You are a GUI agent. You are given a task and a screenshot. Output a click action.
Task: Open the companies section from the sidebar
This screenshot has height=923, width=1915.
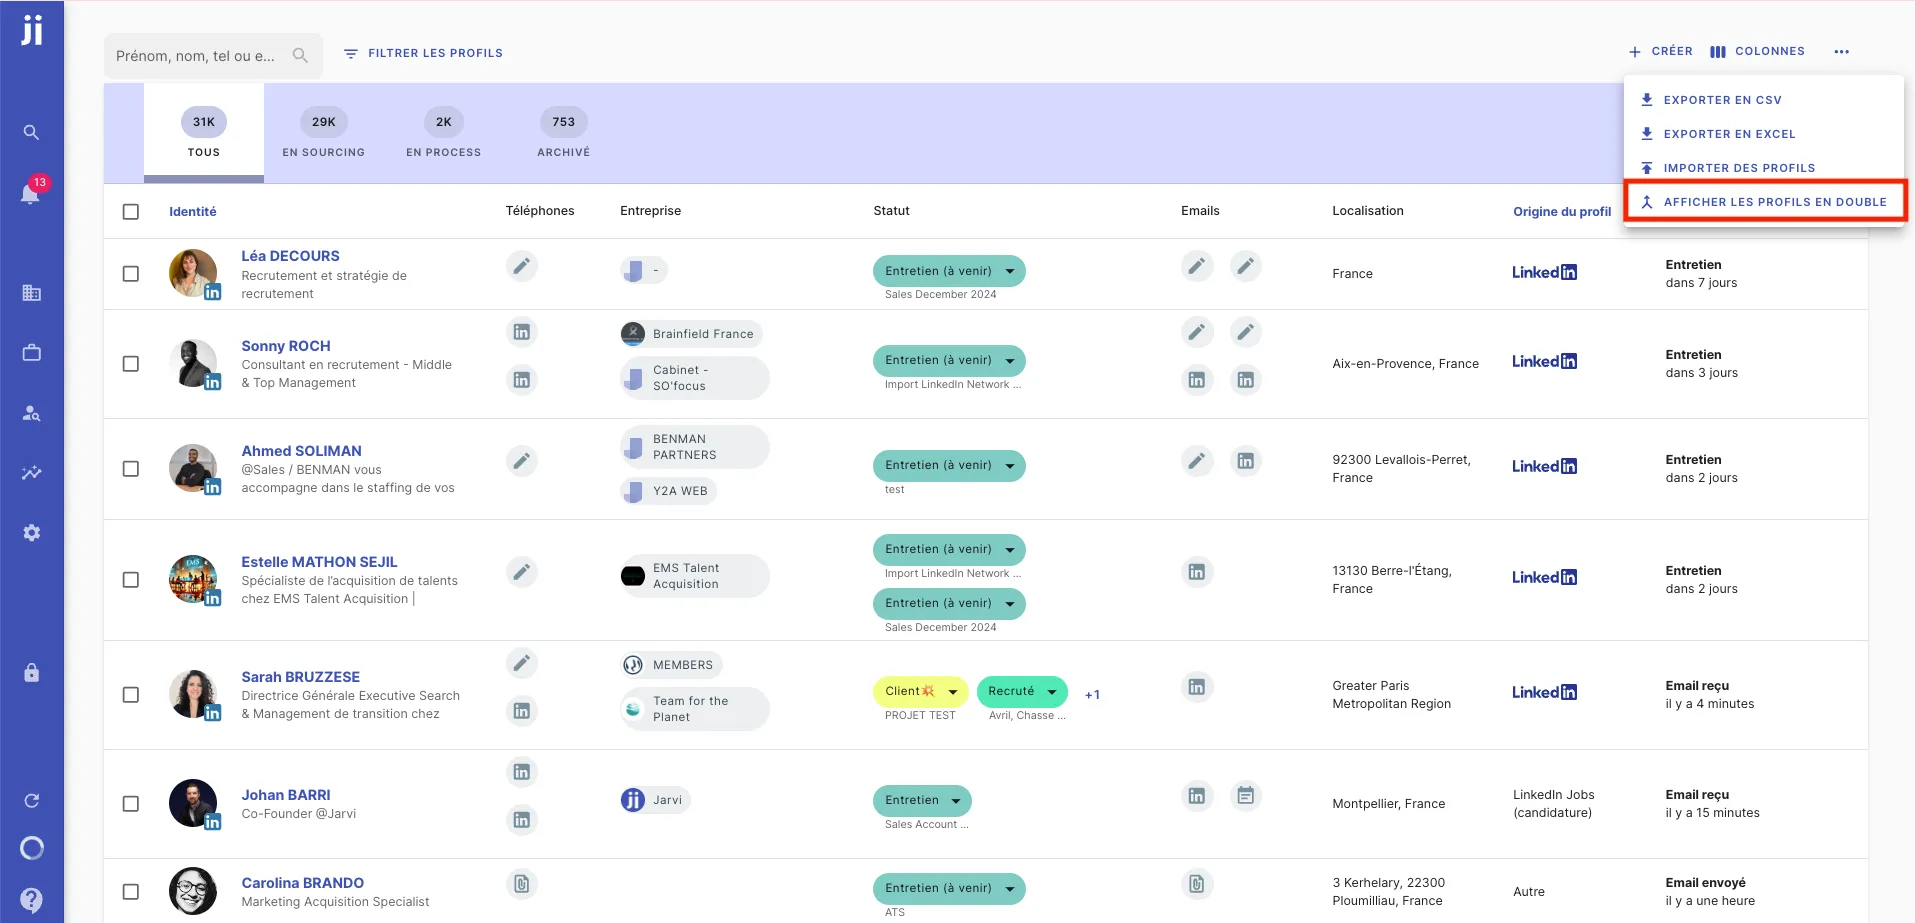click(x=31, y=293)
